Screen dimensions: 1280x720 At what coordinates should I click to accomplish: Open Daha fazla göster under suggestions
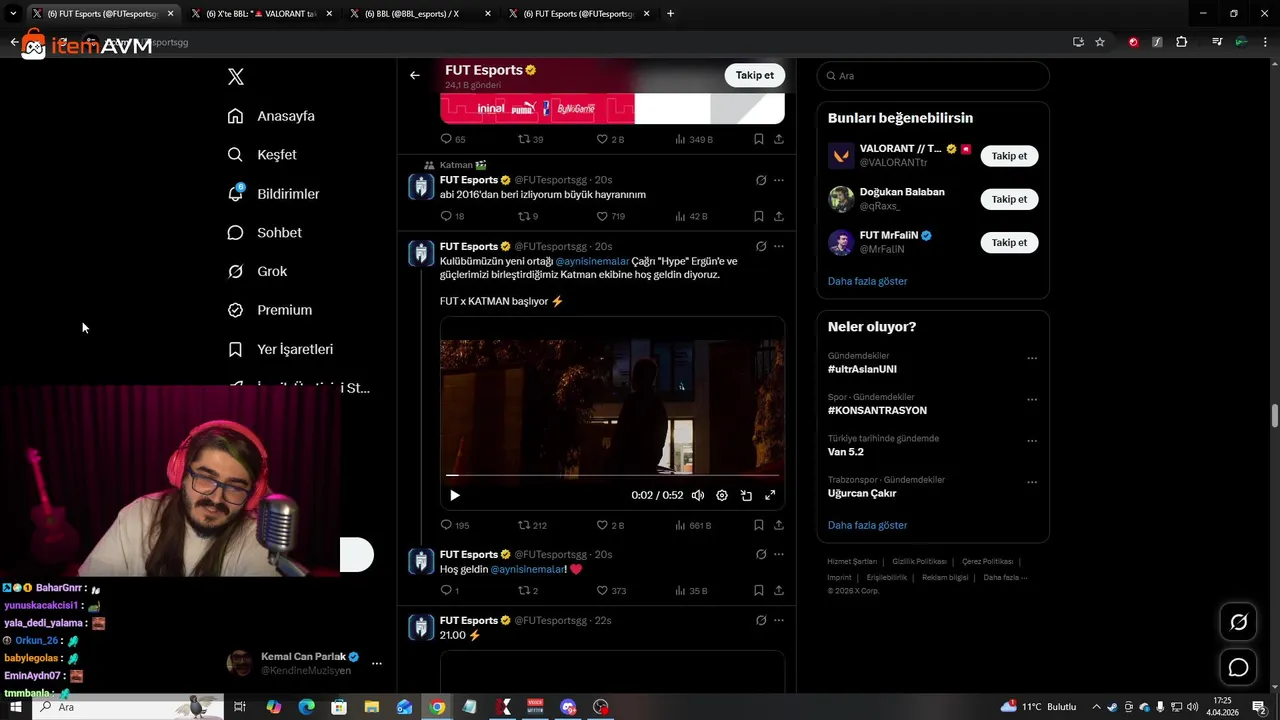click(x=867, y=281)
